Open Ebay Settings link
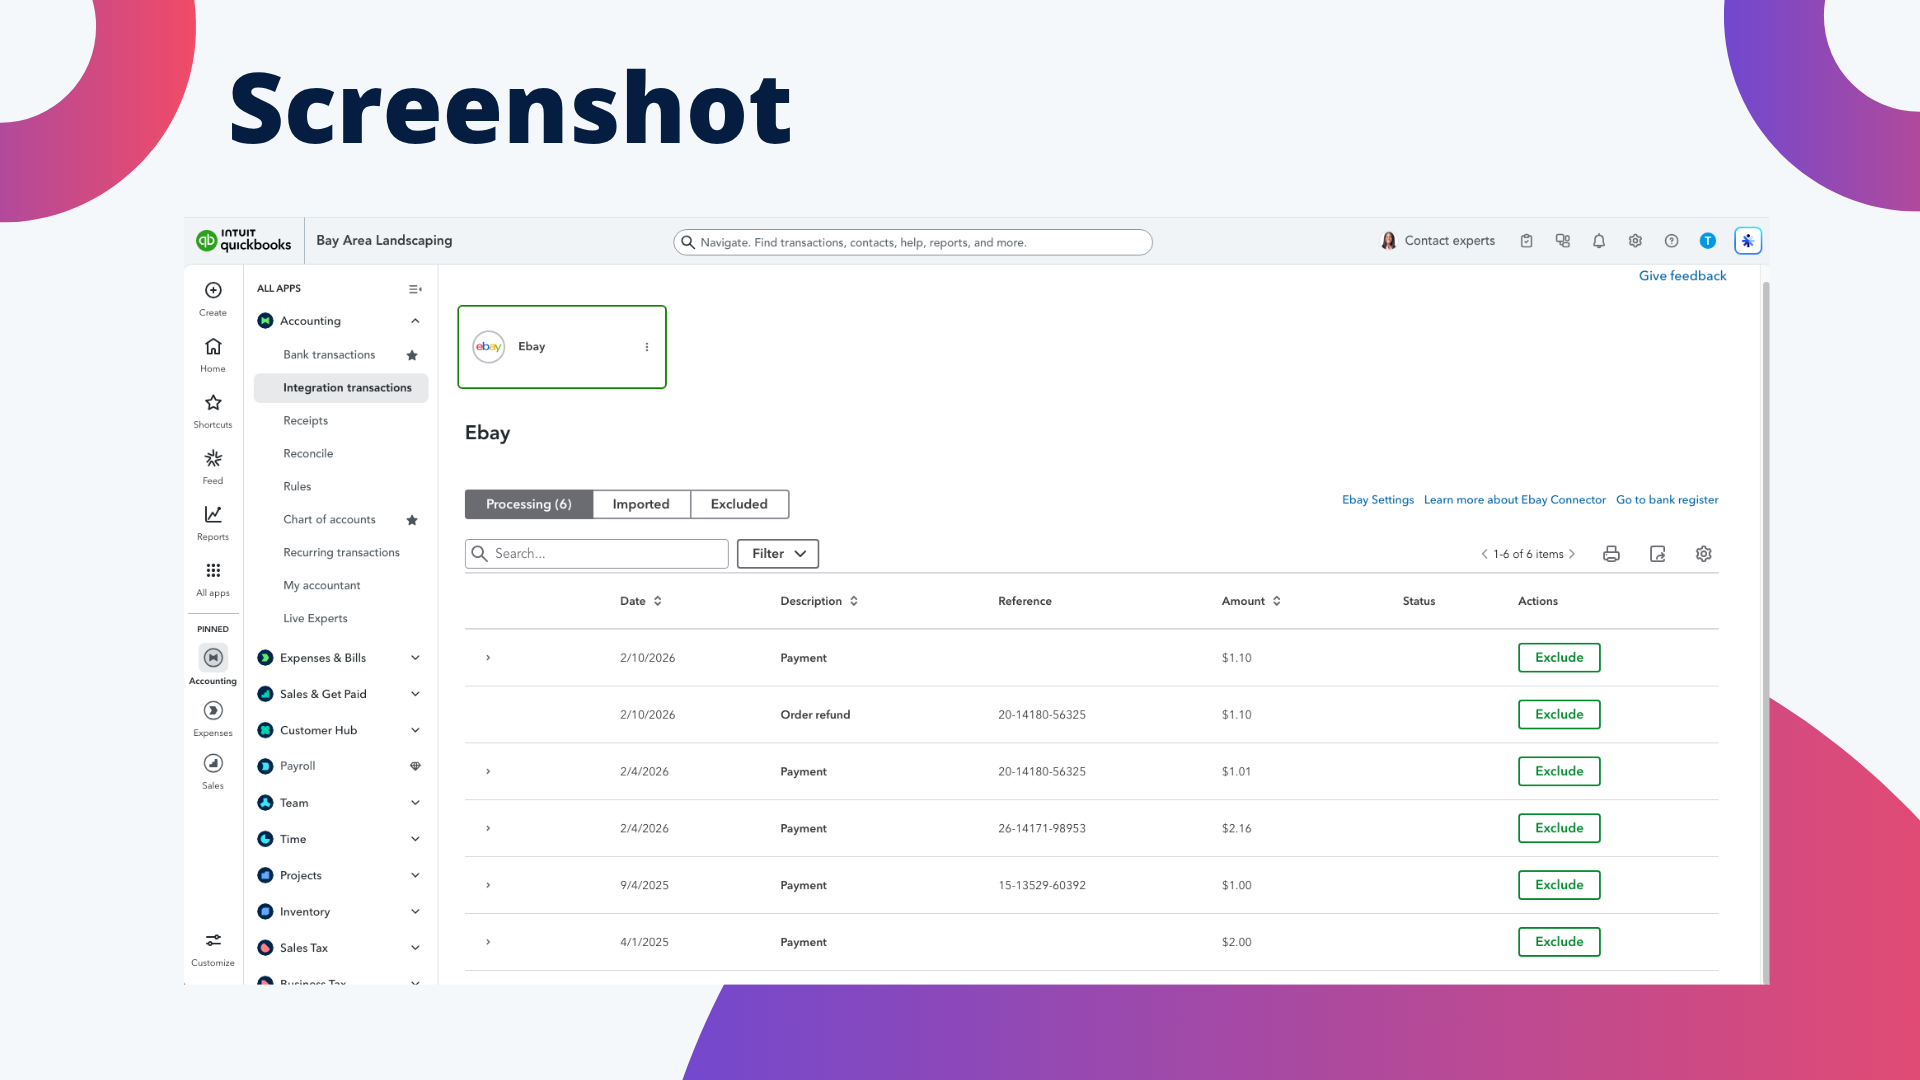 pyautogui.click(x=1378, y=500)
